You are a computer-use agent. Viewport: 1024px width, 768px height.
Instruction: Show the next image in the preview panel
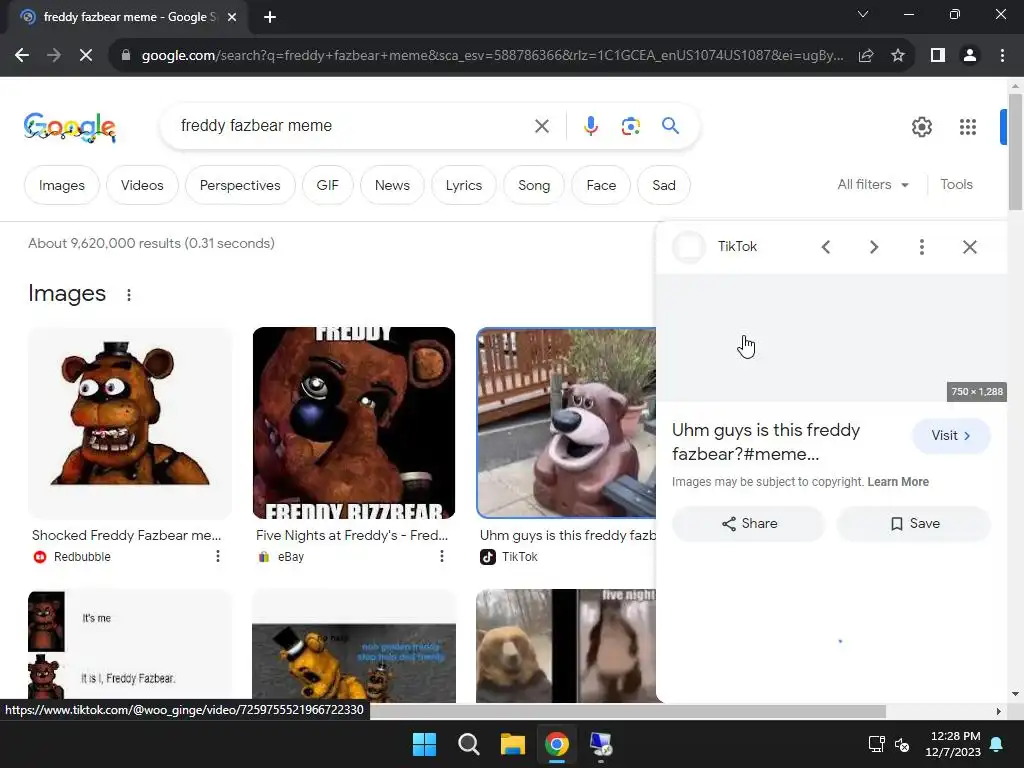tap(874, 247)
